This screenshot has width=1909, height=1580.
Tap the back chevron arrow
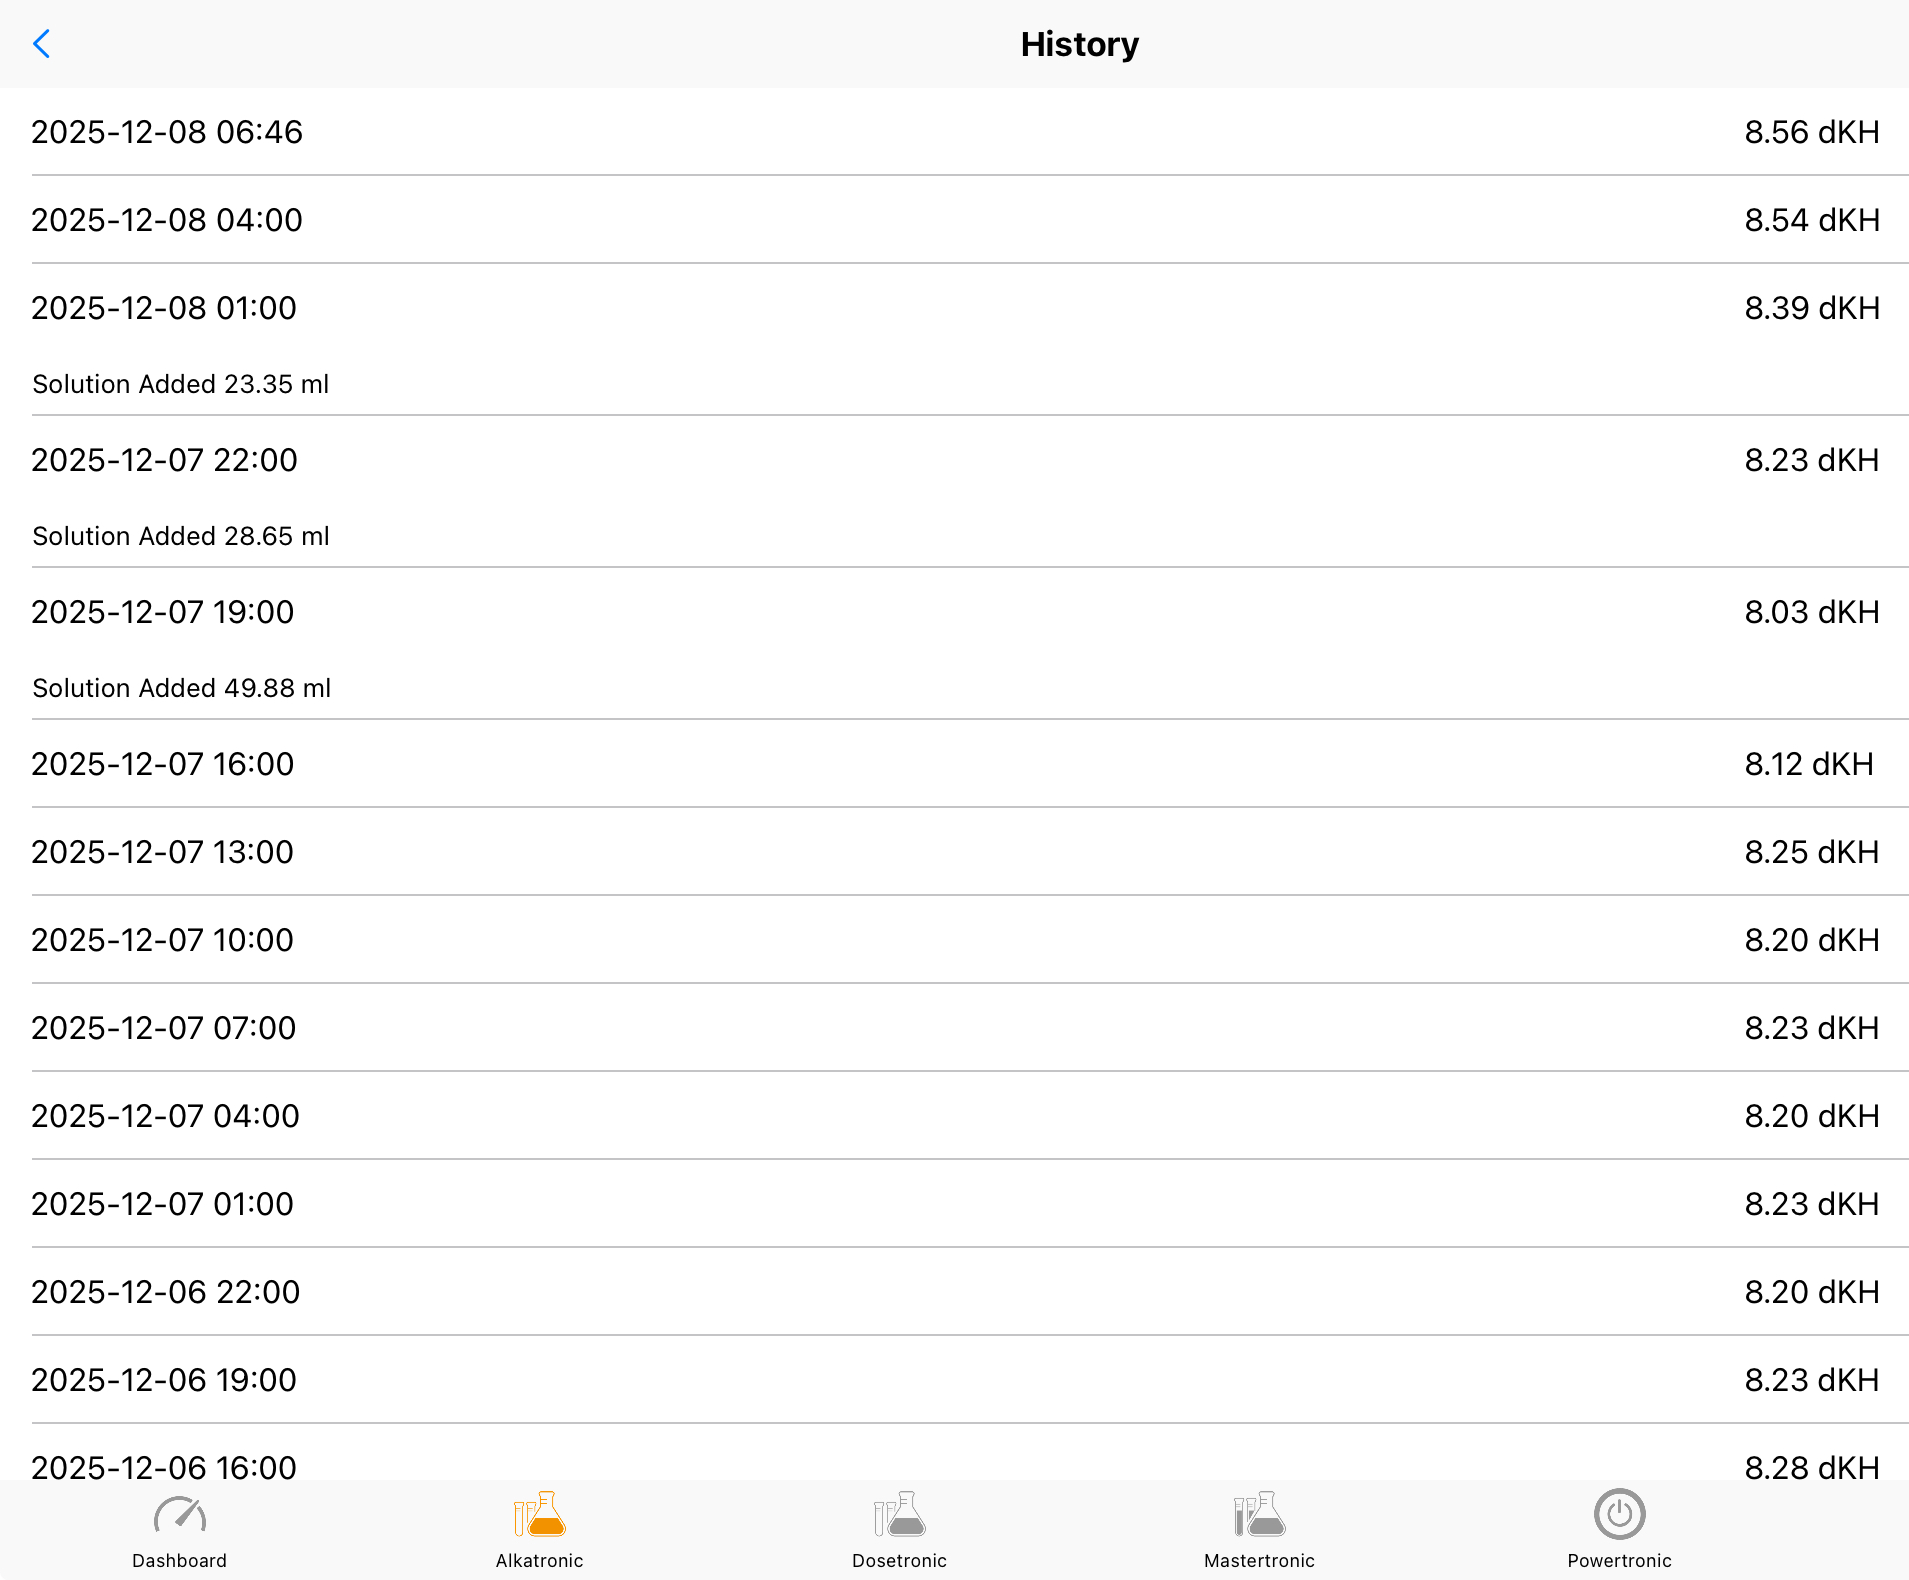(x=42, y=44)
